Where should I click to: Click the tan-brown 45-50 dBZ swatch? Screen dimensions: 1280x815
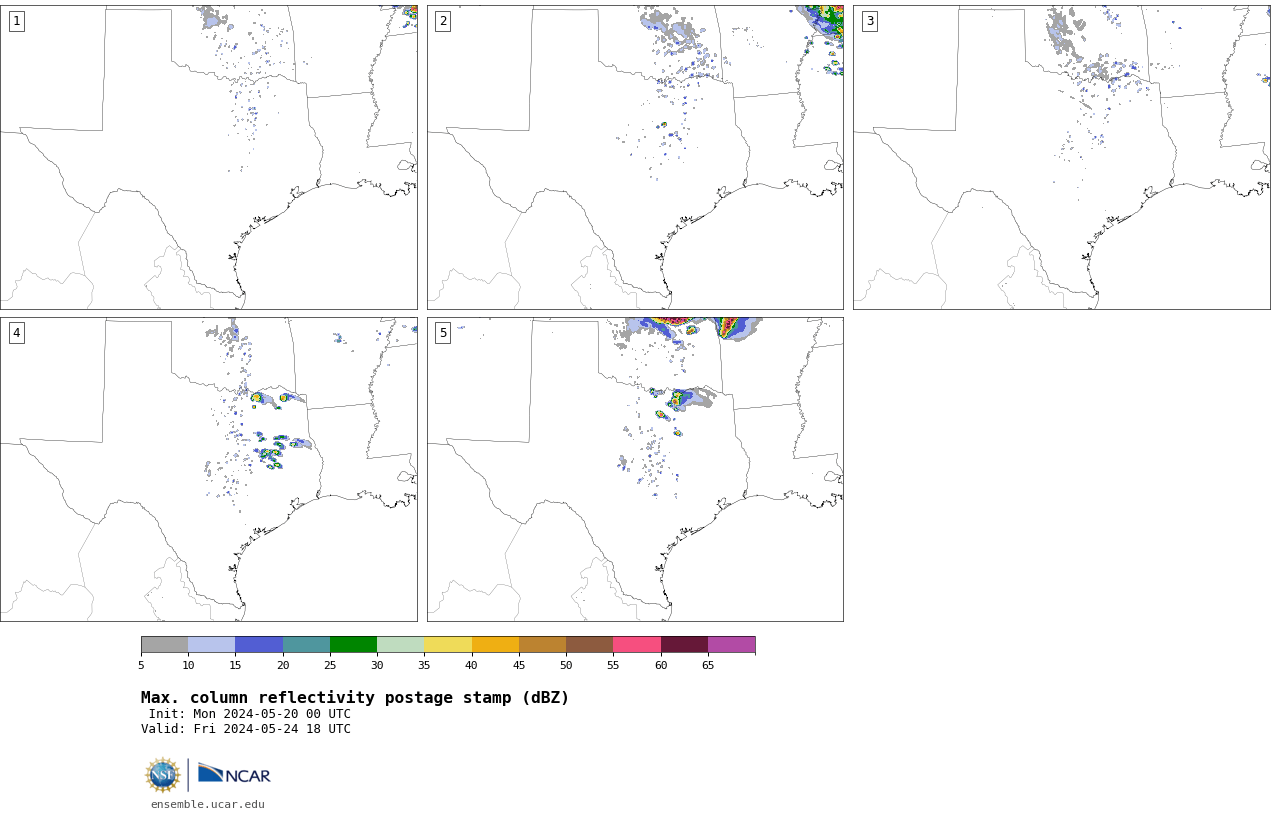pos(542,644)
